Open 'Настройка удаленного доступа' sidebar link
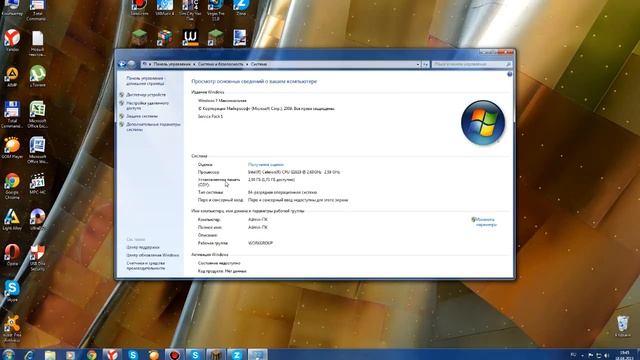 (x=147, y=106)
